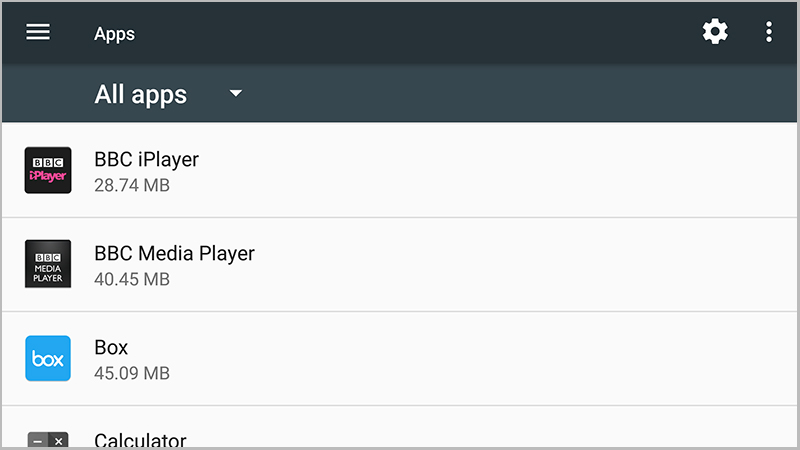The image size is (800, 450).
Task: Open the three-dot overflow menu
Action: pos(768,32)
